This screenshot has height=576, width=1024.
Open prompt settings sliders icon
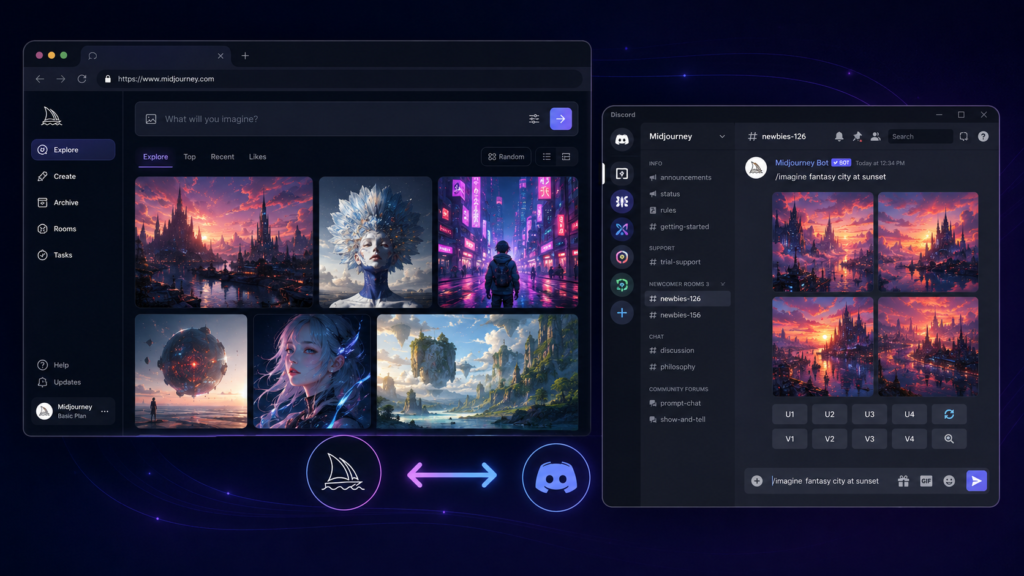(x=534, y=119)
